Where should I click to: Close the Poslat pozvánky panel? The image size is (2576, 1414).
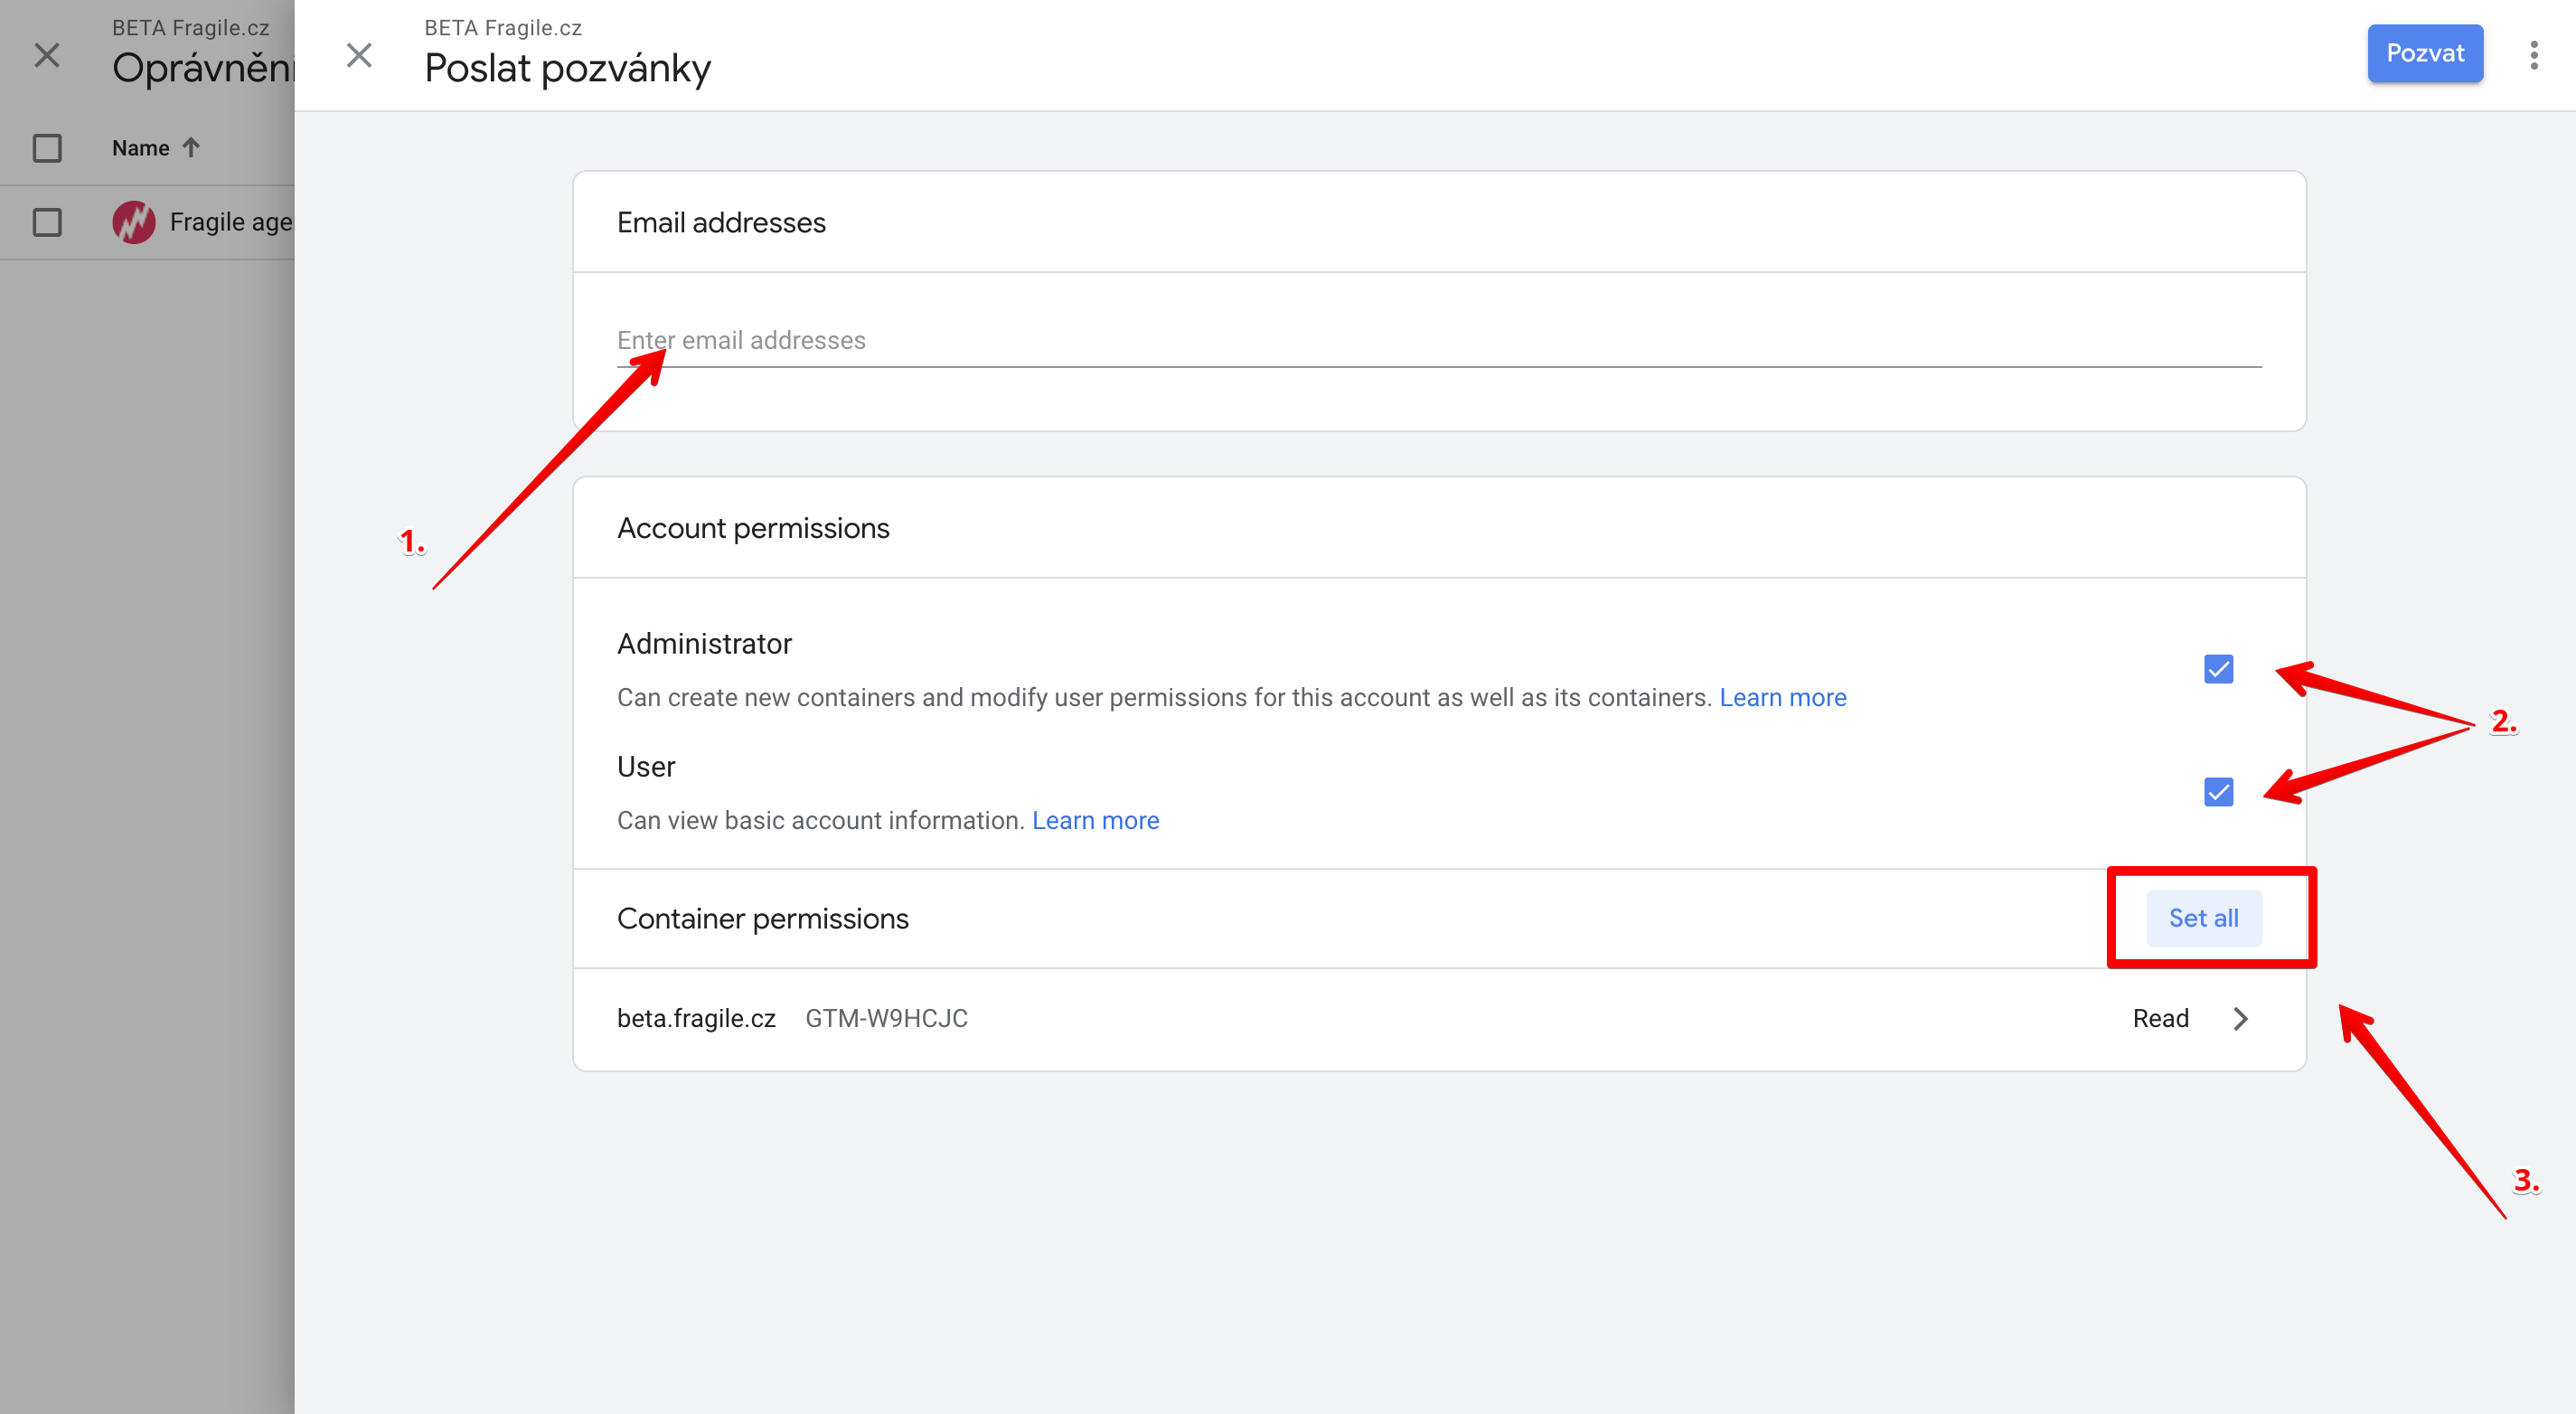tap(359, 55)
